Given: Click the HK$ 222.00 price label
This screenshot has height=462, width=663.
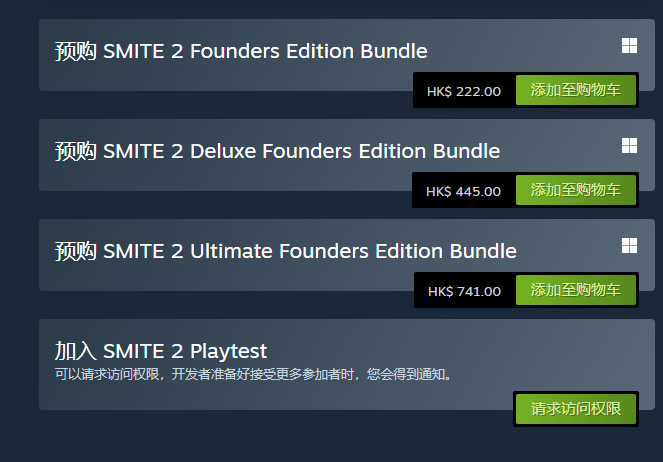Looking at the screenshot, I should [464, 91].
